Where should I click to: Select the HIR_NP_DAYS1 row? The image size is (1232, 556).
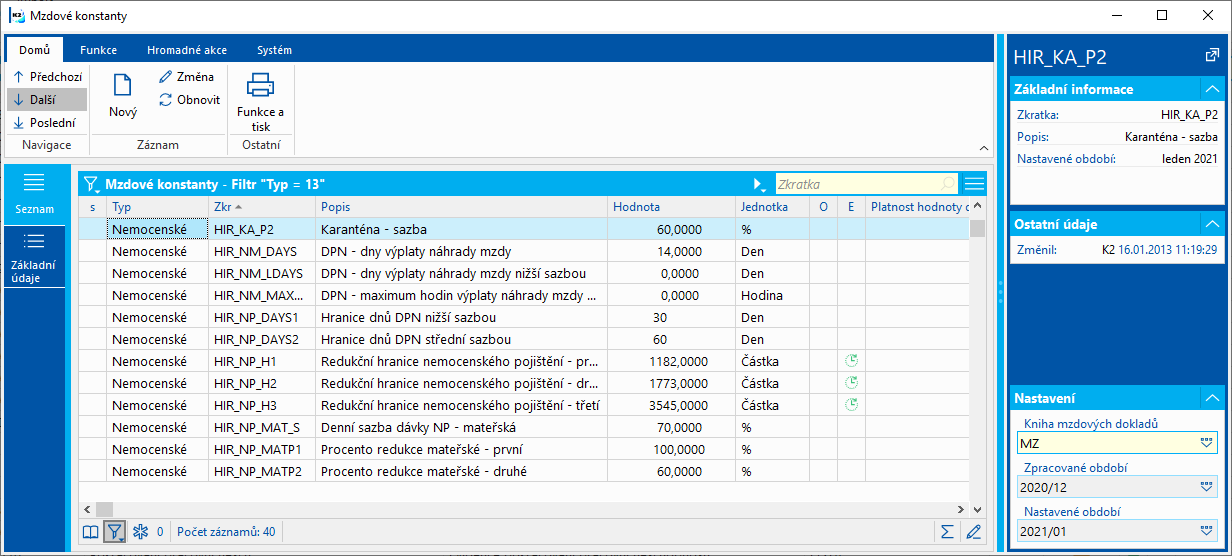(x=524, y=317)
